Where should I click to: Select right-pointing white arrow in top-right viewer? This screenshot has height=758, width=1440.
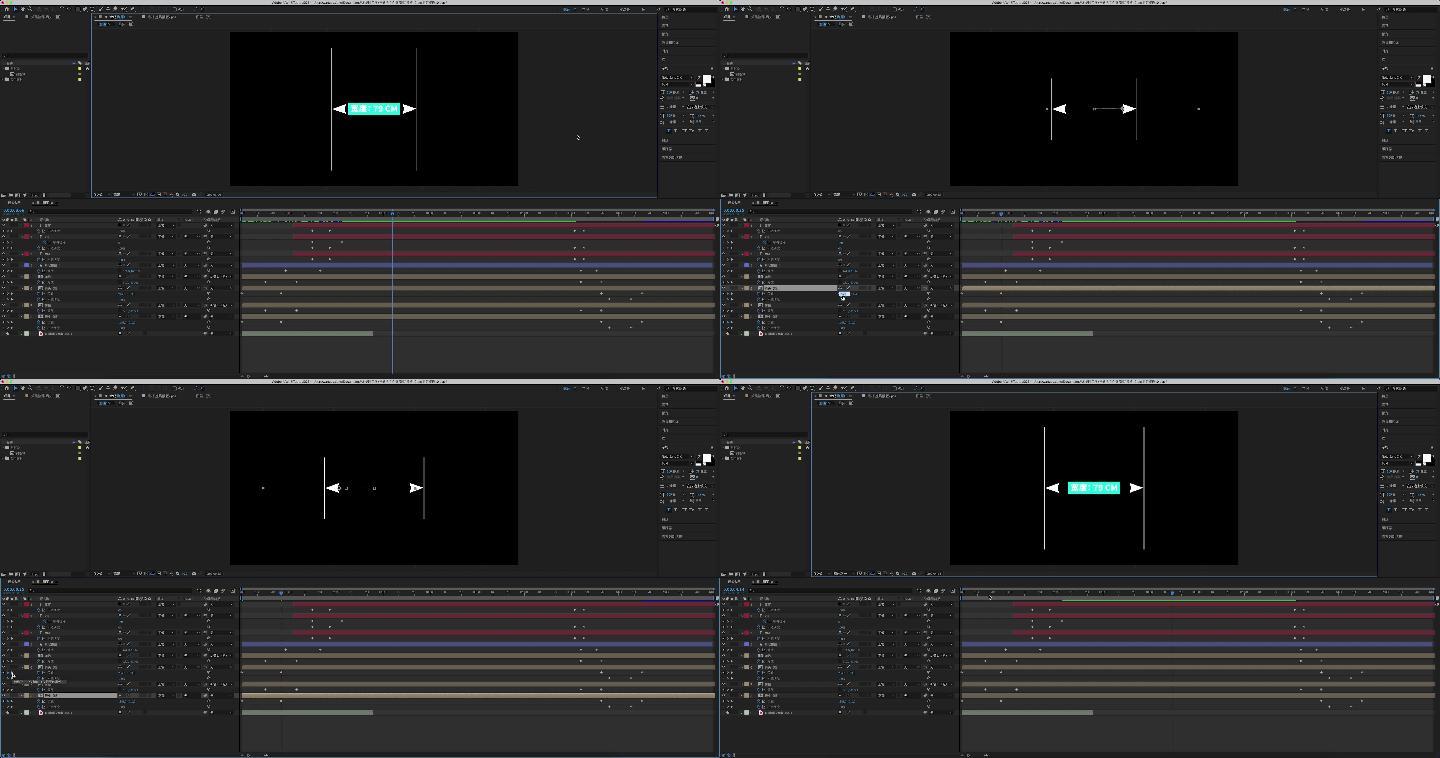pos(1129,109)
